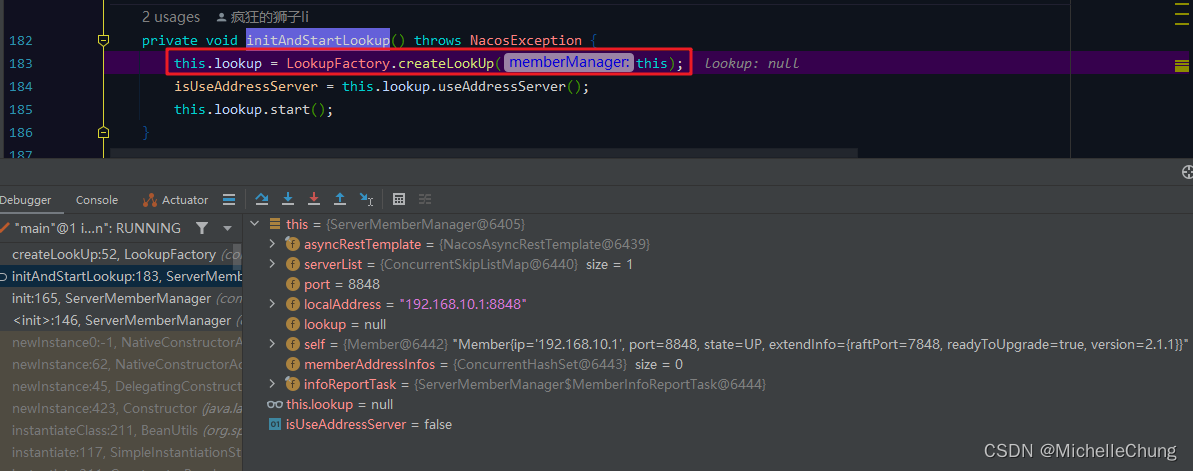Click the NacosException type in code
Screen dimensions: 1193x471
[526, 40]
